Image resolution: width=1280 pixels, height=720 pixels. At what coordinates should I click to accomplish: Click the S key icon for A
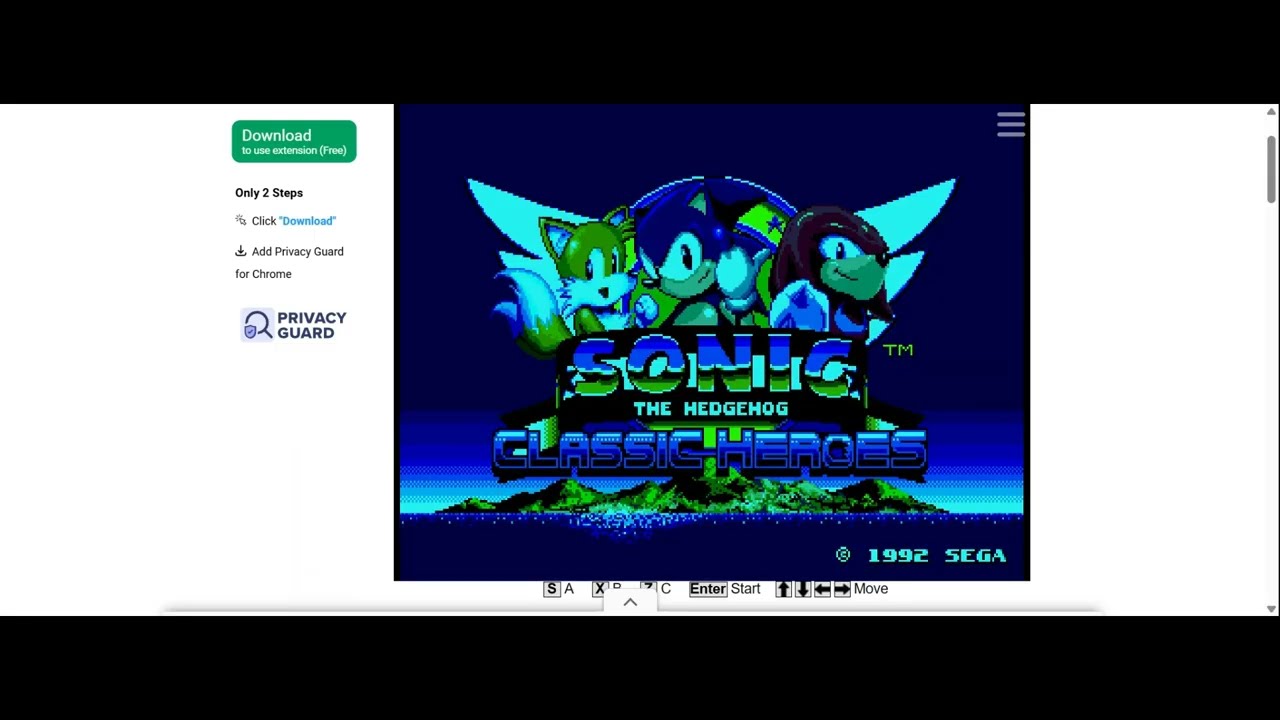(x=551, y=589)
